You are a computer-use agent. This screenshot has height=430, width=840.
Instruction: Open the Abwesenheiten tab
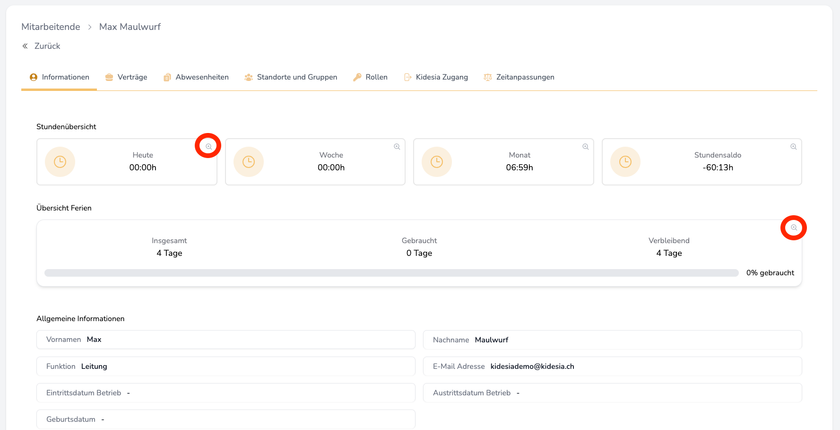196,77
